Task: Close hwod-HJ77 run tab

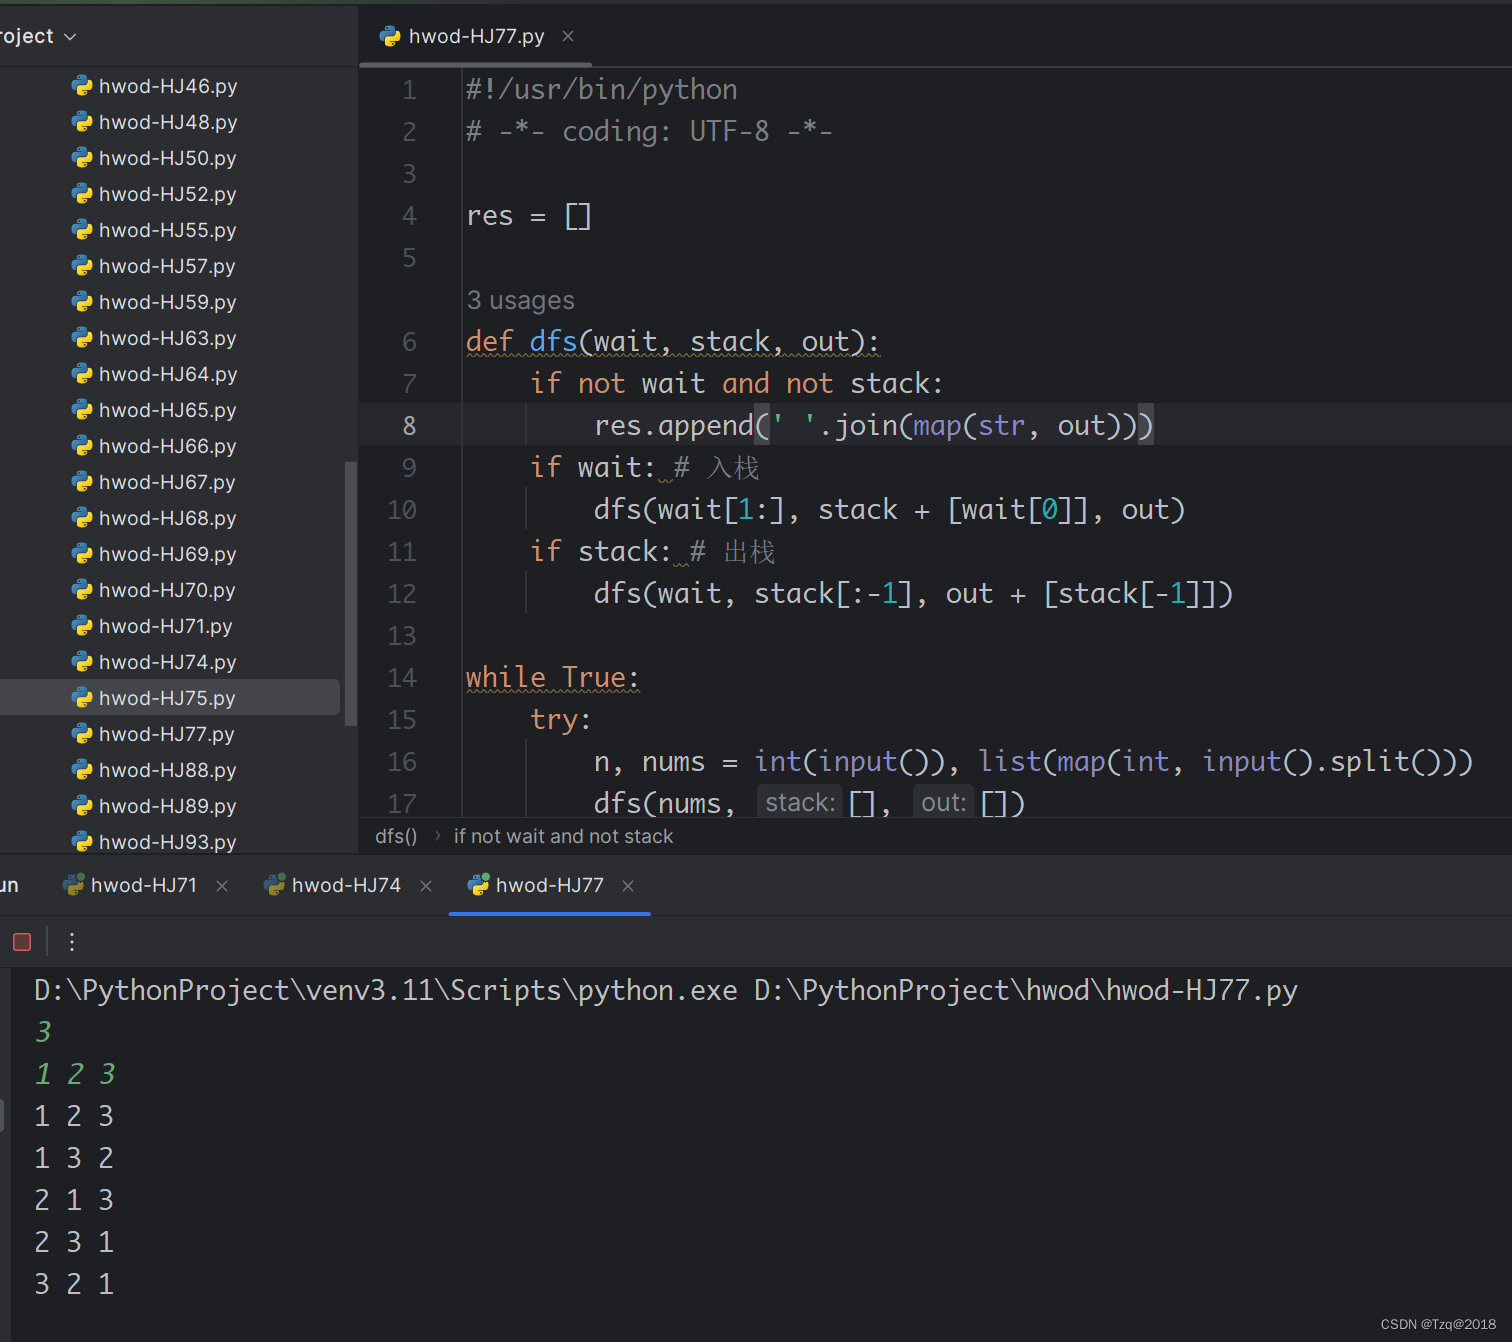Action: [x=628, y=886]
